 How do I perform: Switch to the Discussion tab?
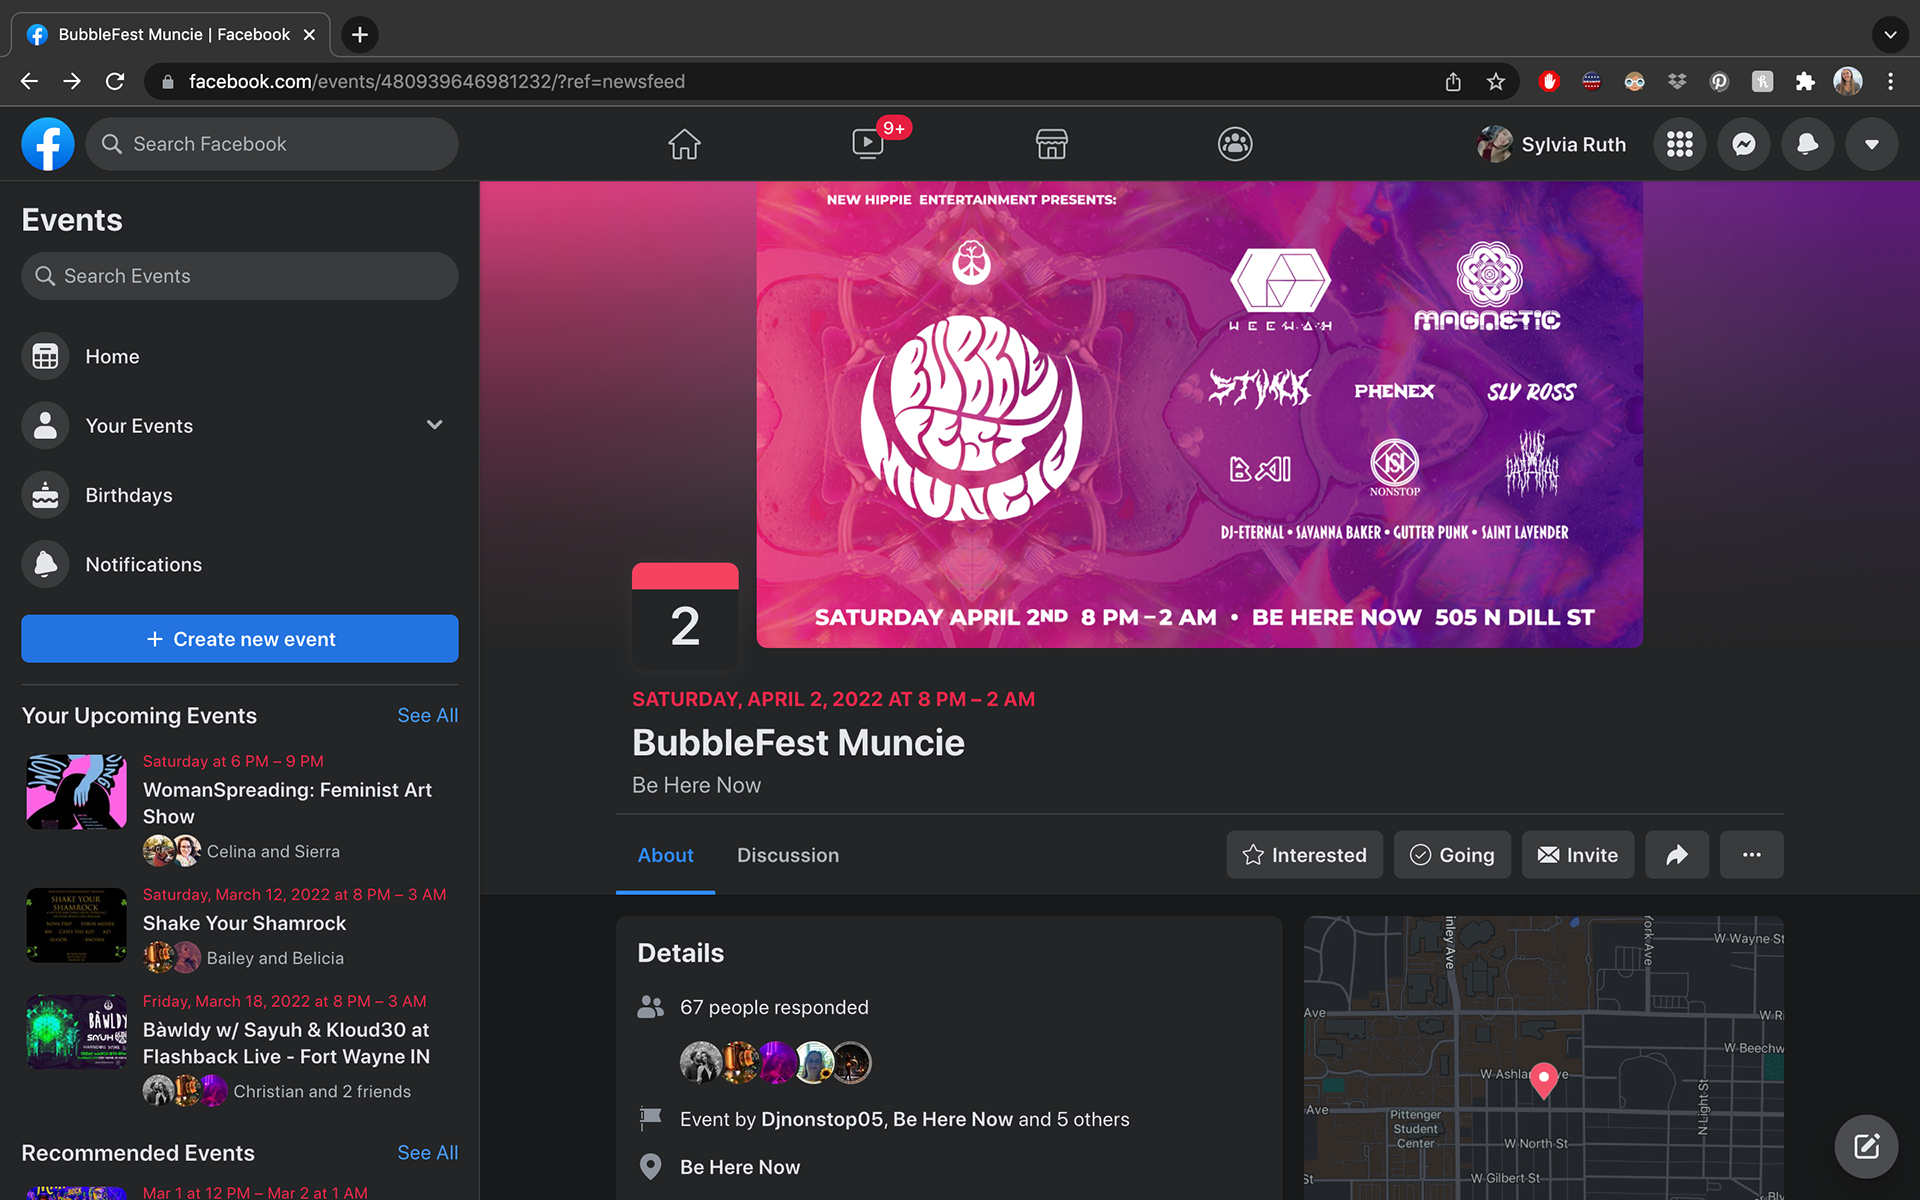click(788, 855)
